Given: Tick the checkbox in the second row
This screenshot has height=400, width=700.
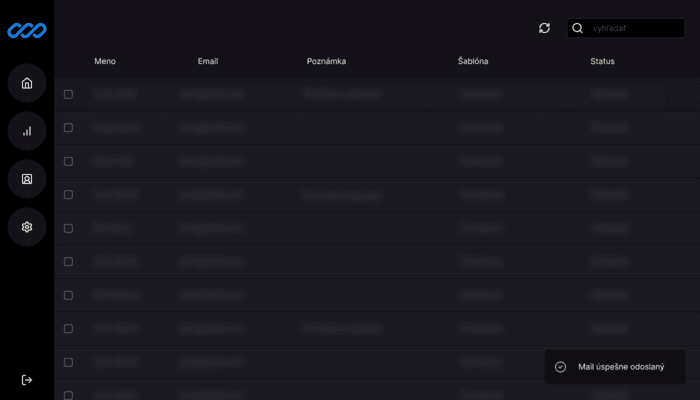Looking at the screenshot, I should coord(69,128).
